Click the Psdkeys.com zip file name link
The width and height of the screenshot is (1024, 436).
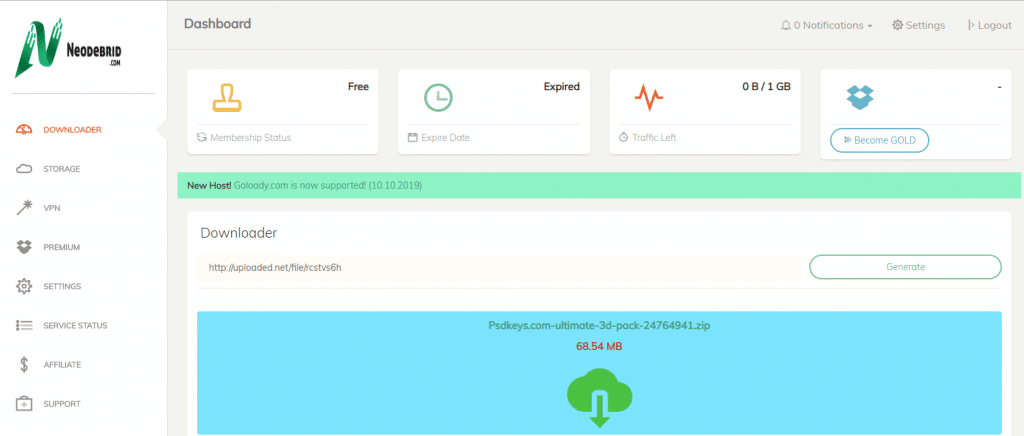tap(599, 325)
